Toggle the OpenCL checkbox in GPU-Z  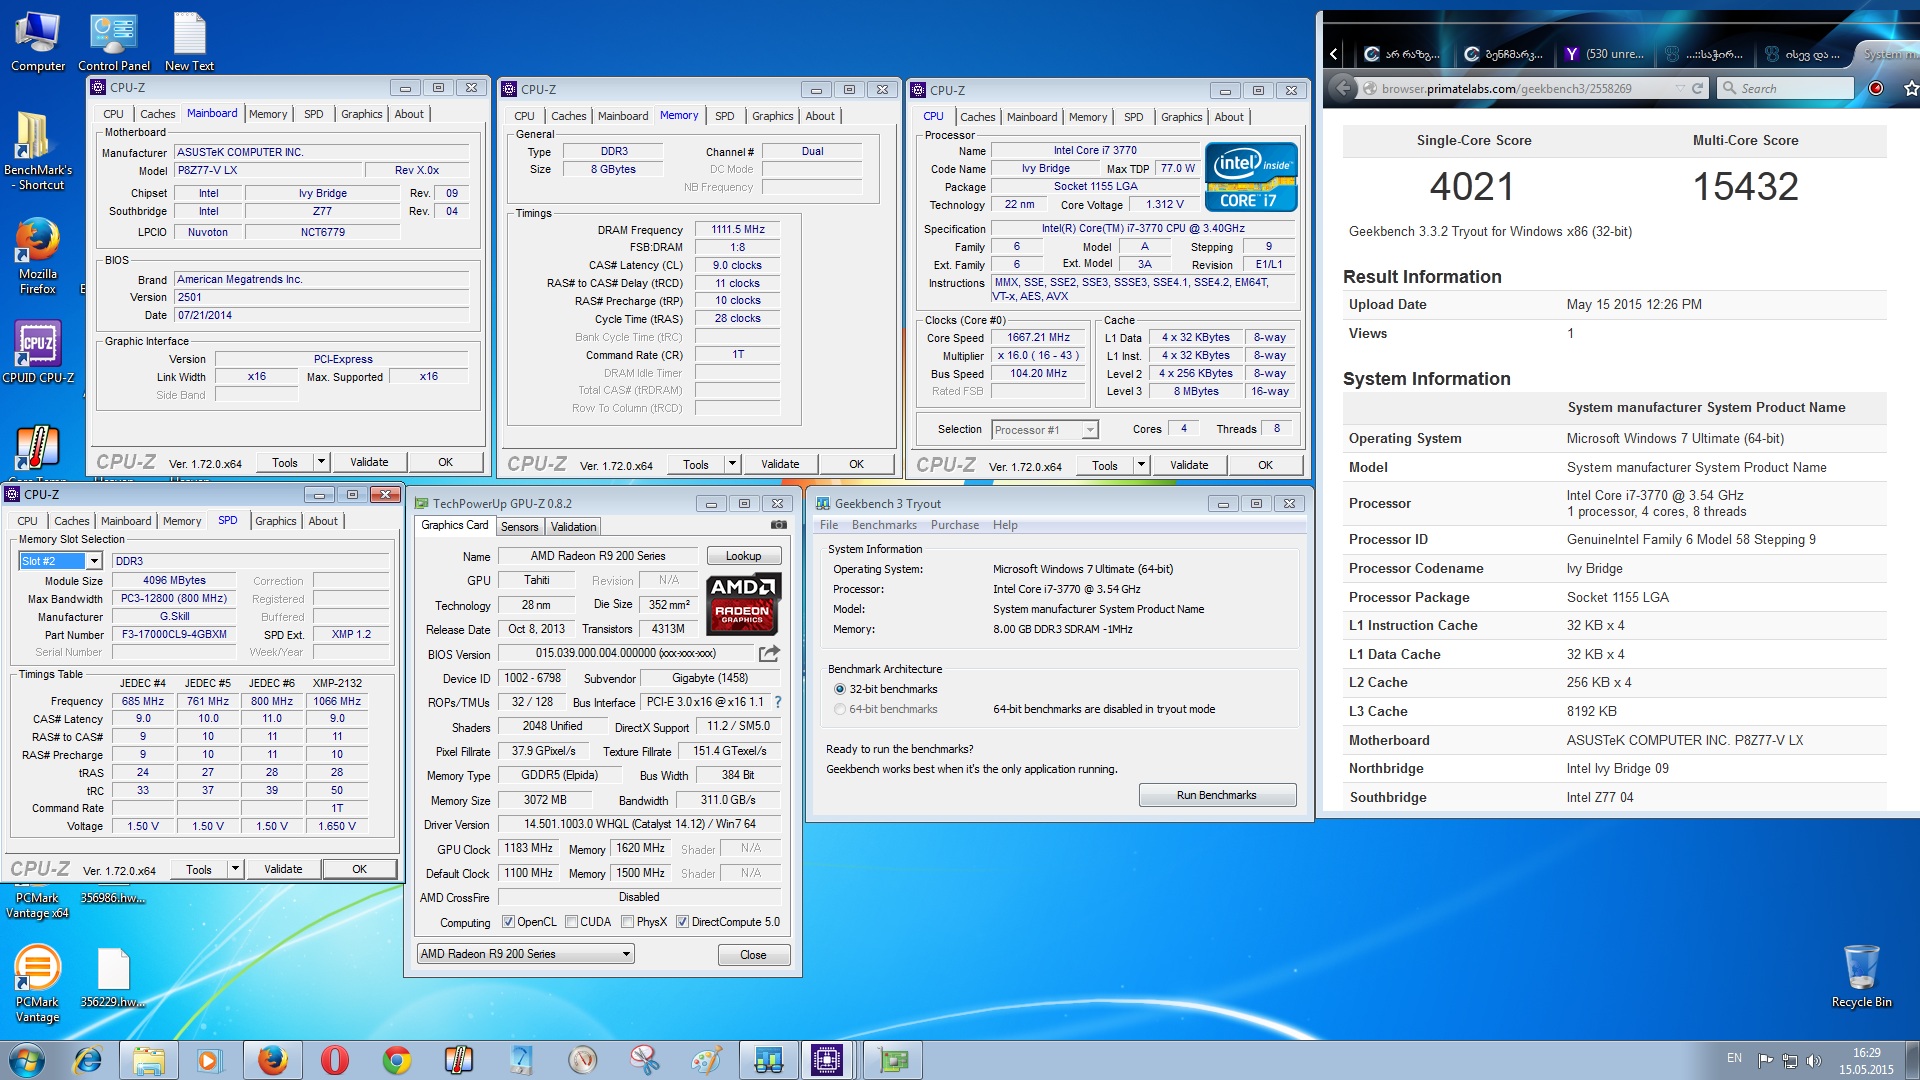[508, 922]
